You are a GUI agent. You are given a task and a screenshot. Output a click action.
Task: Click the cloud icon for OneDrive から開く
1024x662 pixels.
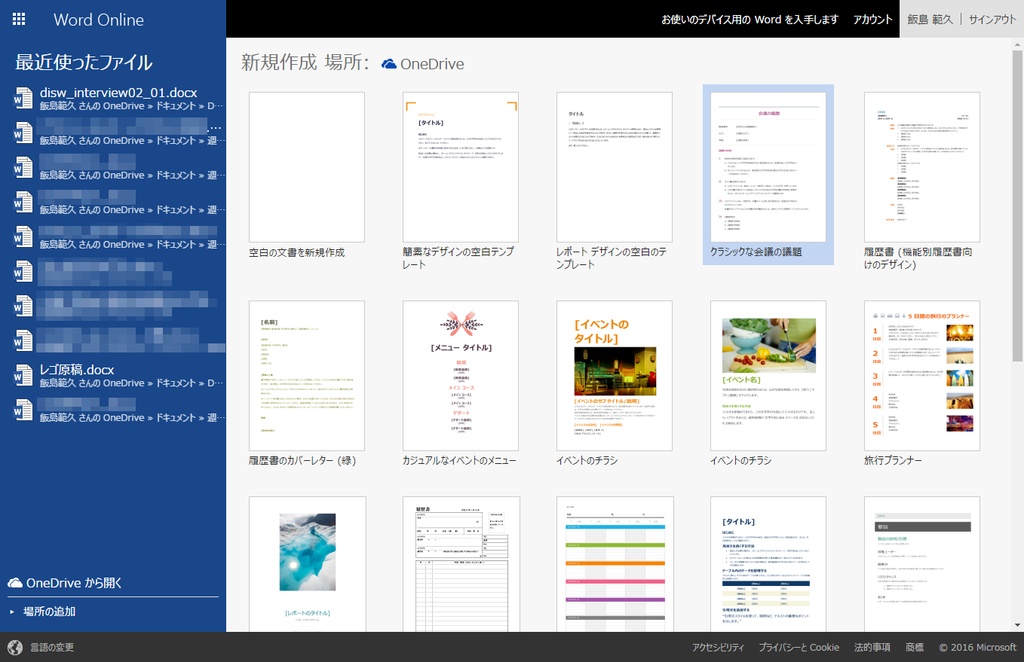[x=15, y=583]
